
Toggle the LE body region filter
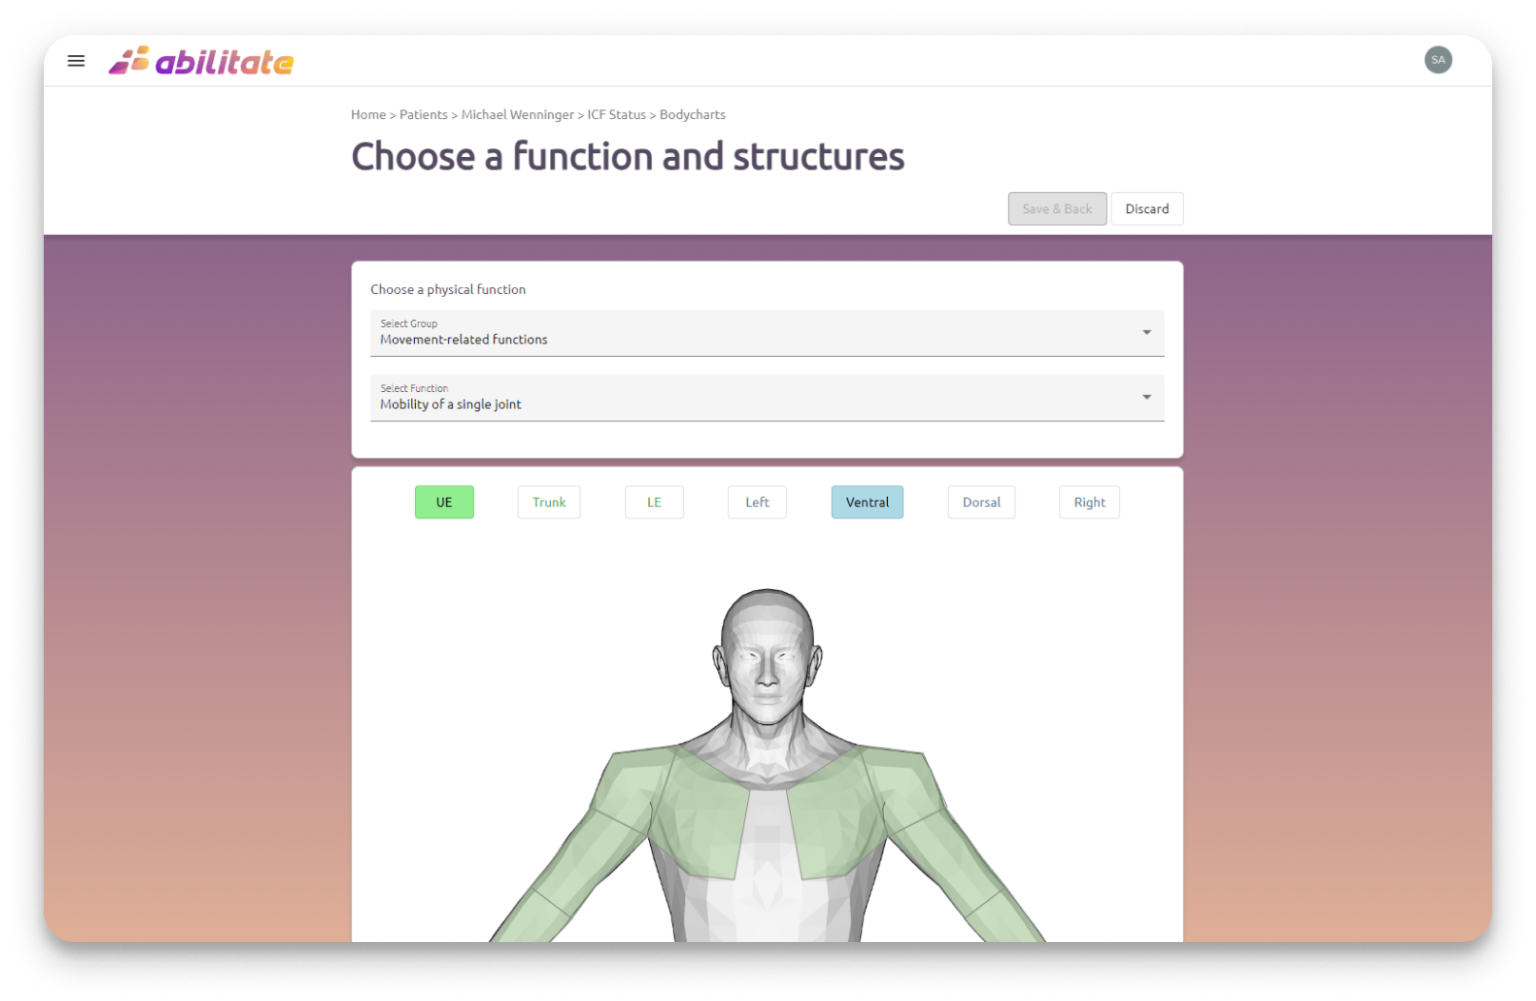click(654, 502)
